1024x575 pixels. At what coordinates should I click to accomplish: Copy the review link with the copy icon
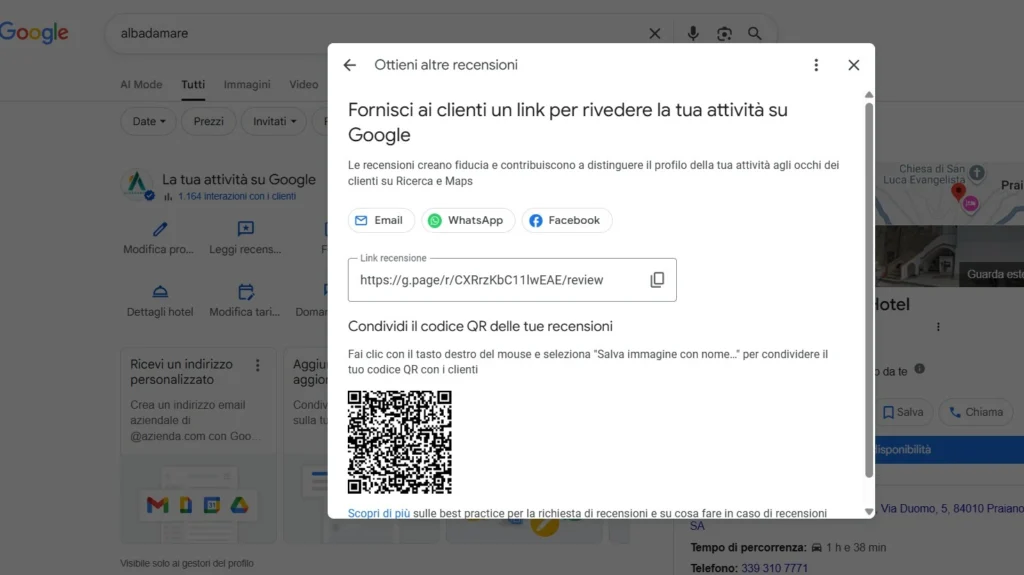657,280
